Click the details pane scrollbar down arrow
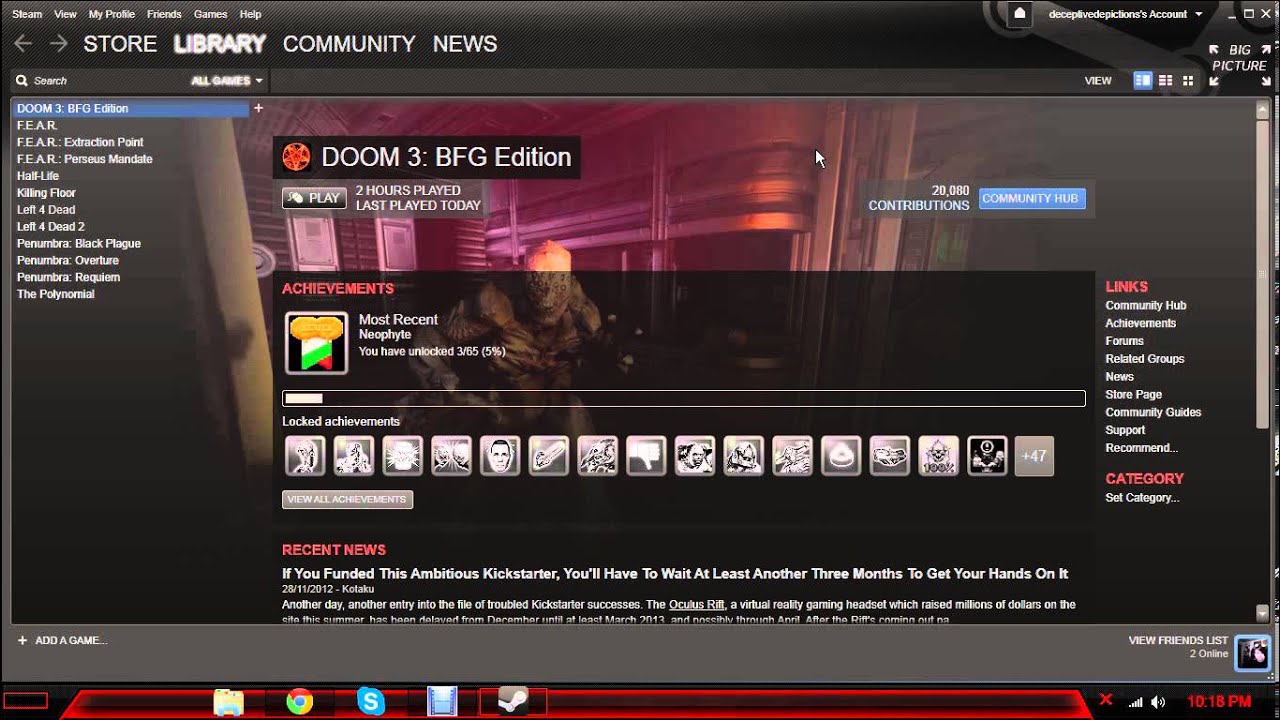This screenshot has height=720, width=1280. coord(1262,613)
